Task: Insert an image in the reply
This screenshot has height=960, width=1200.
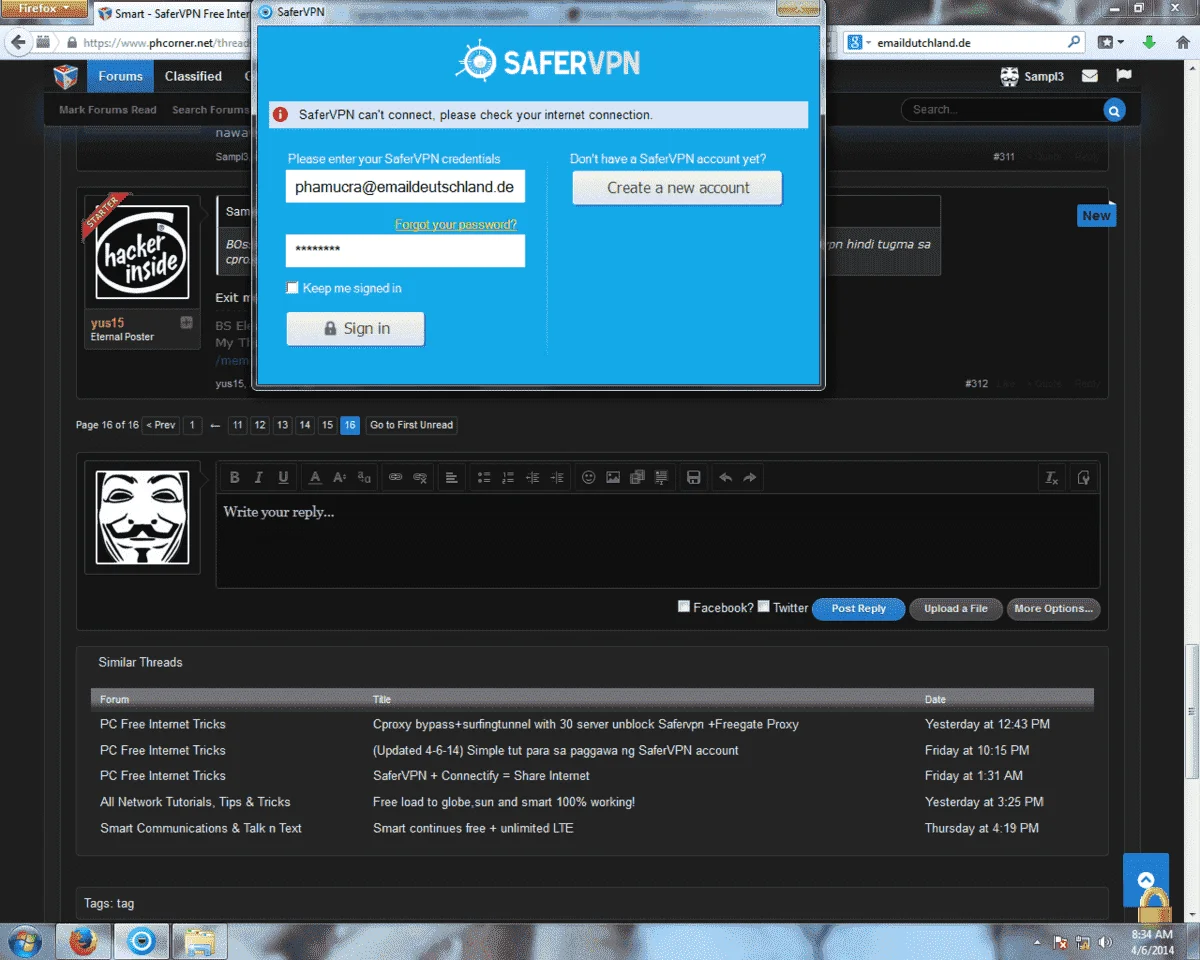Action: tap(613, 478)
